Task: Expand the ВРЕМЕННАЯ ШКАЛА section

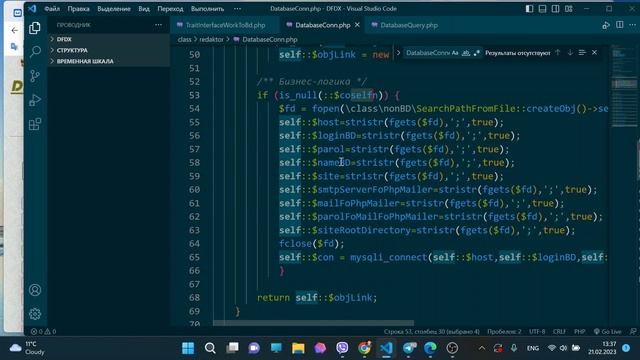Action: click(109, 61)
